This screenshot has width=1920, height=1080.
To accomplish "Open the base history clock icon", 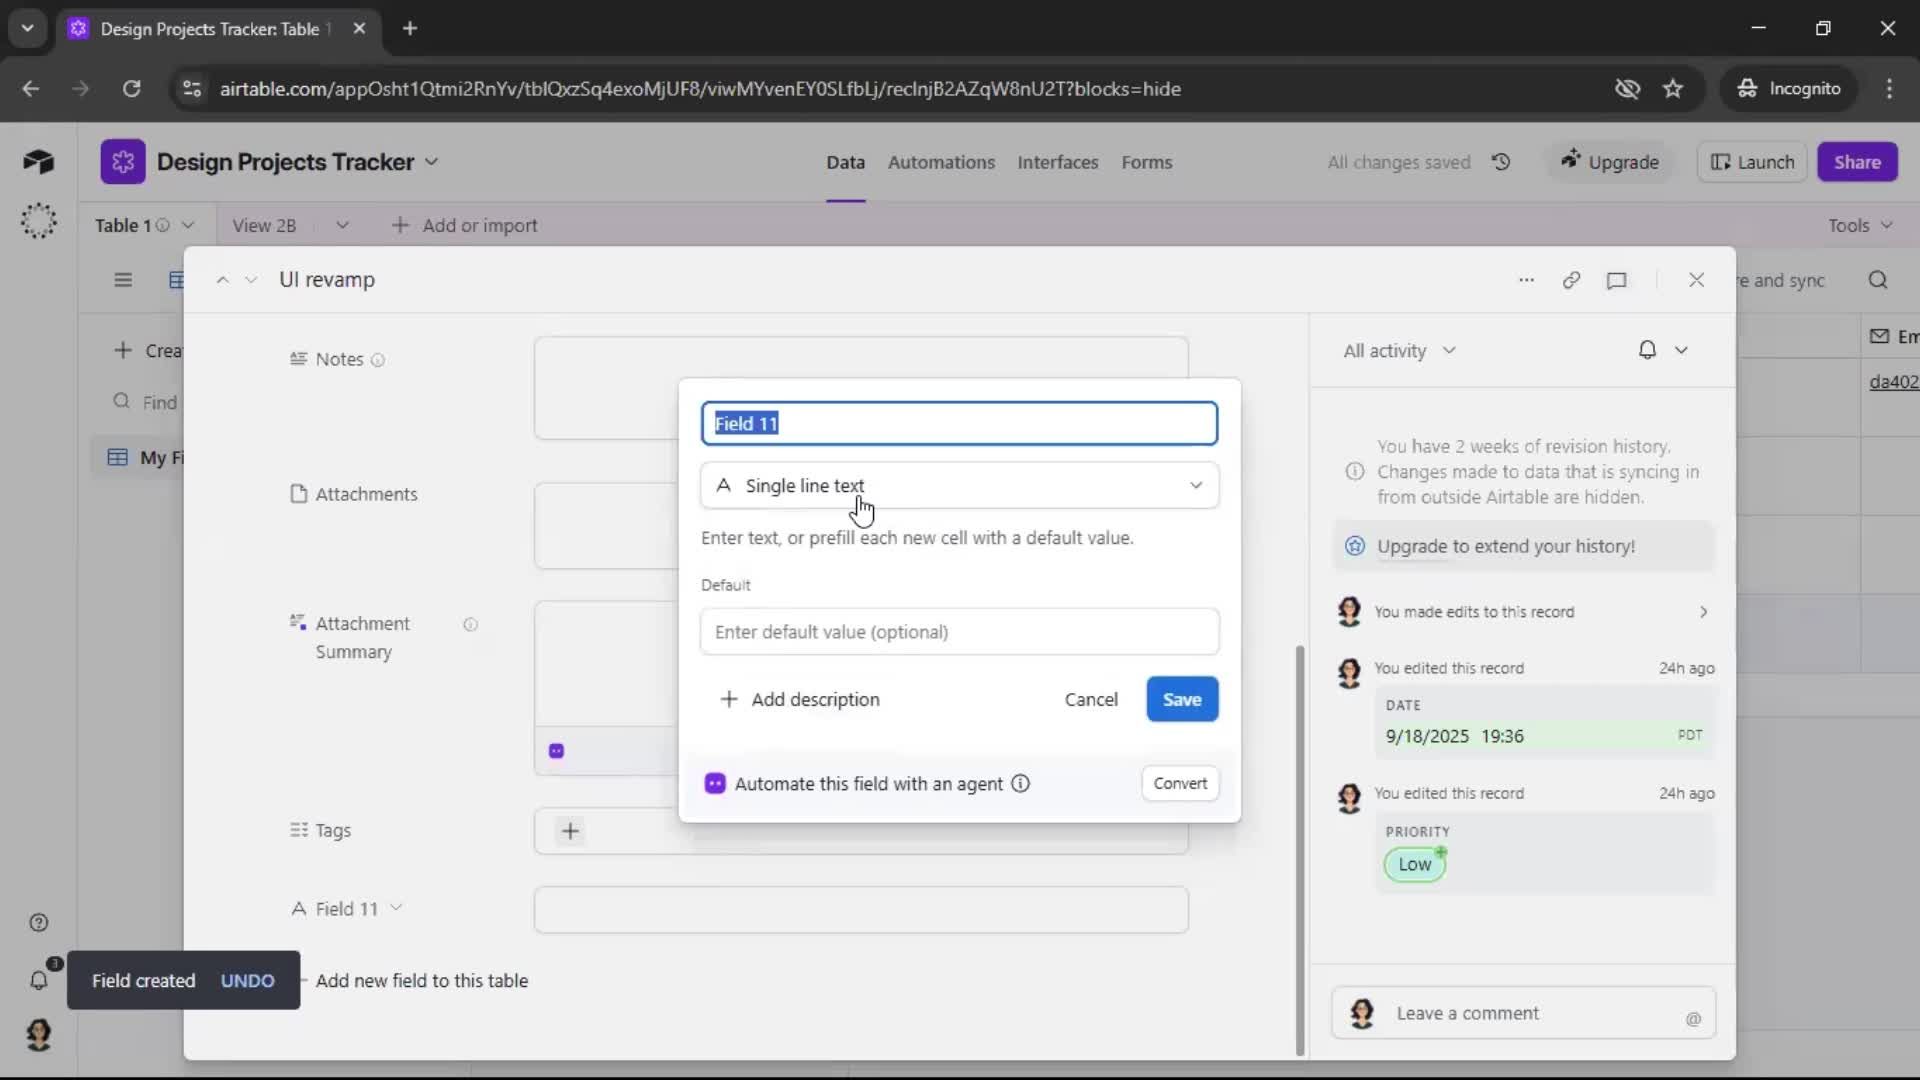I will [x=1501, y=162].
